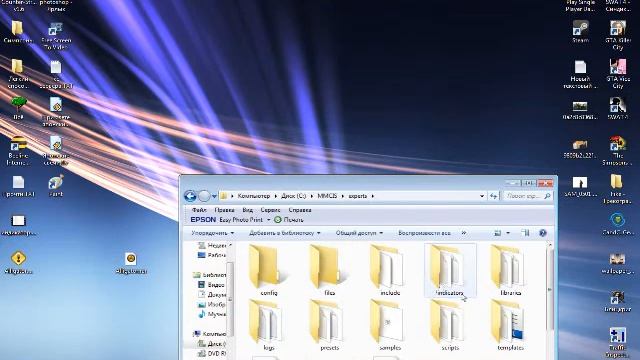Select Рабочий стол in navigation pane
This screenshot has height=360, width=640.
211,255
